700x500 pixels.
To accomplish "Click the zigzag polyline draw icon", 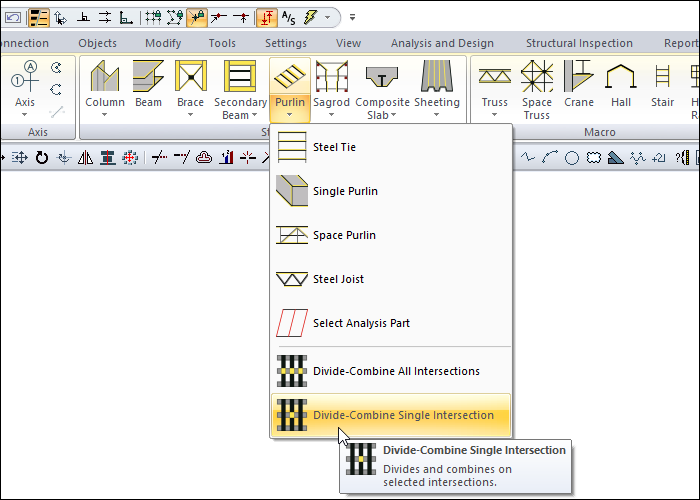I will click(x=528, y=157).
